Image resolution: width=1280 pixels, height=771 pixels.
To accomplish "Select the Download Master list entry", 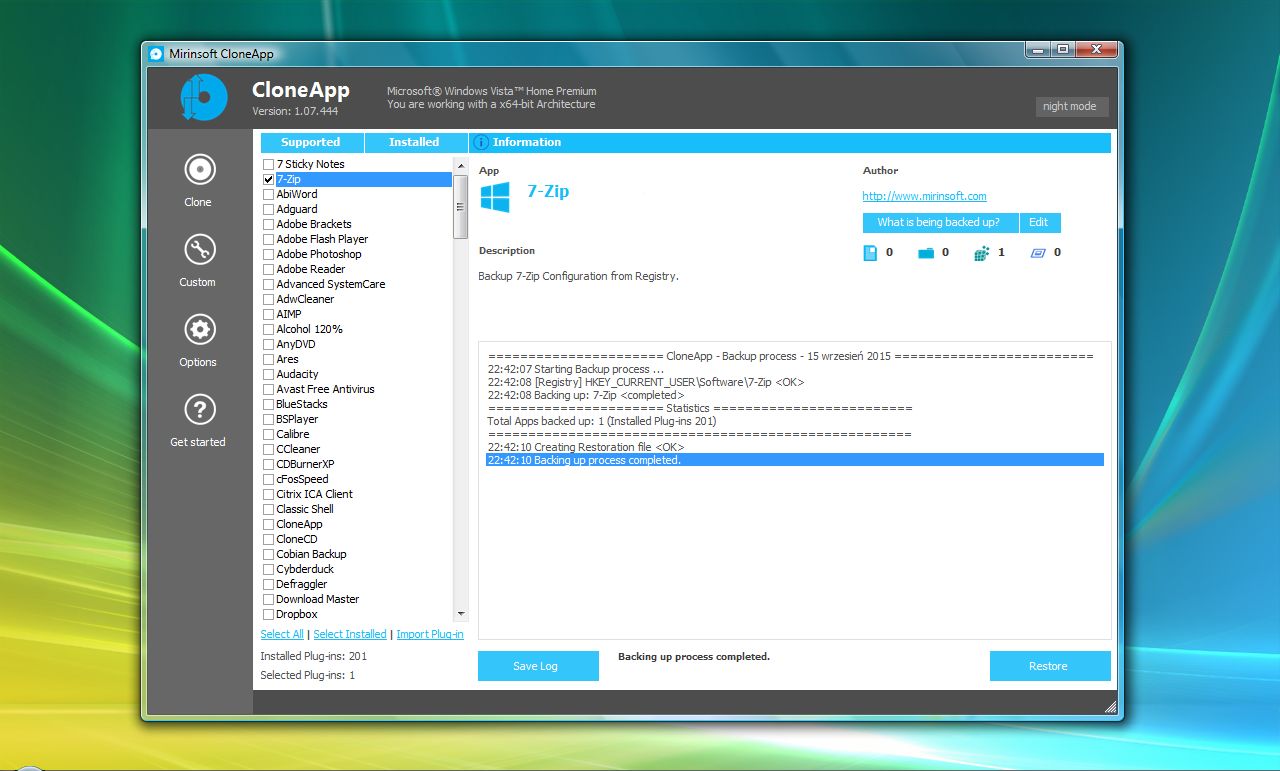I will pyautogui.click(x=317, y=600).
